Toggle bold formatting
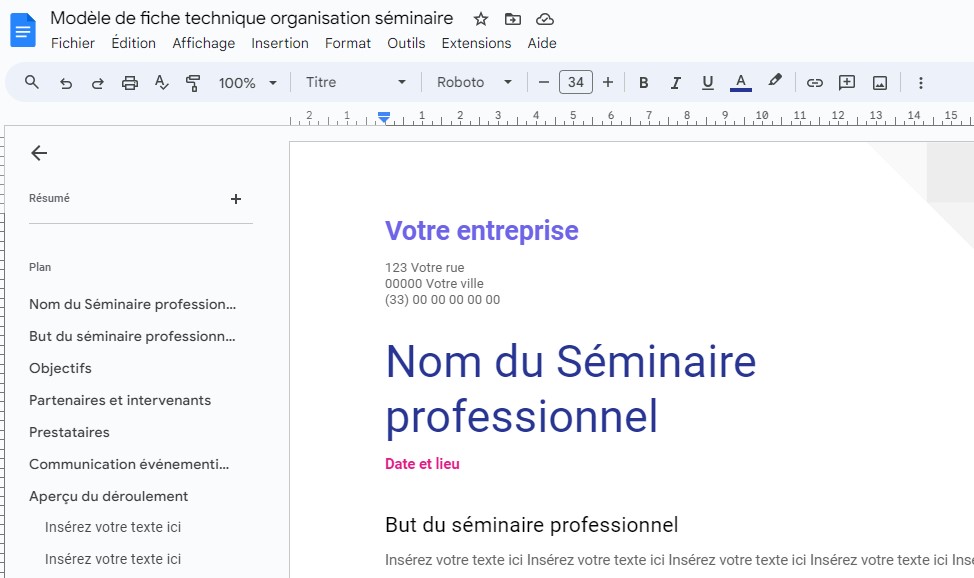The height and width of the screenshot is (578, 974). [x=643, y=83]
